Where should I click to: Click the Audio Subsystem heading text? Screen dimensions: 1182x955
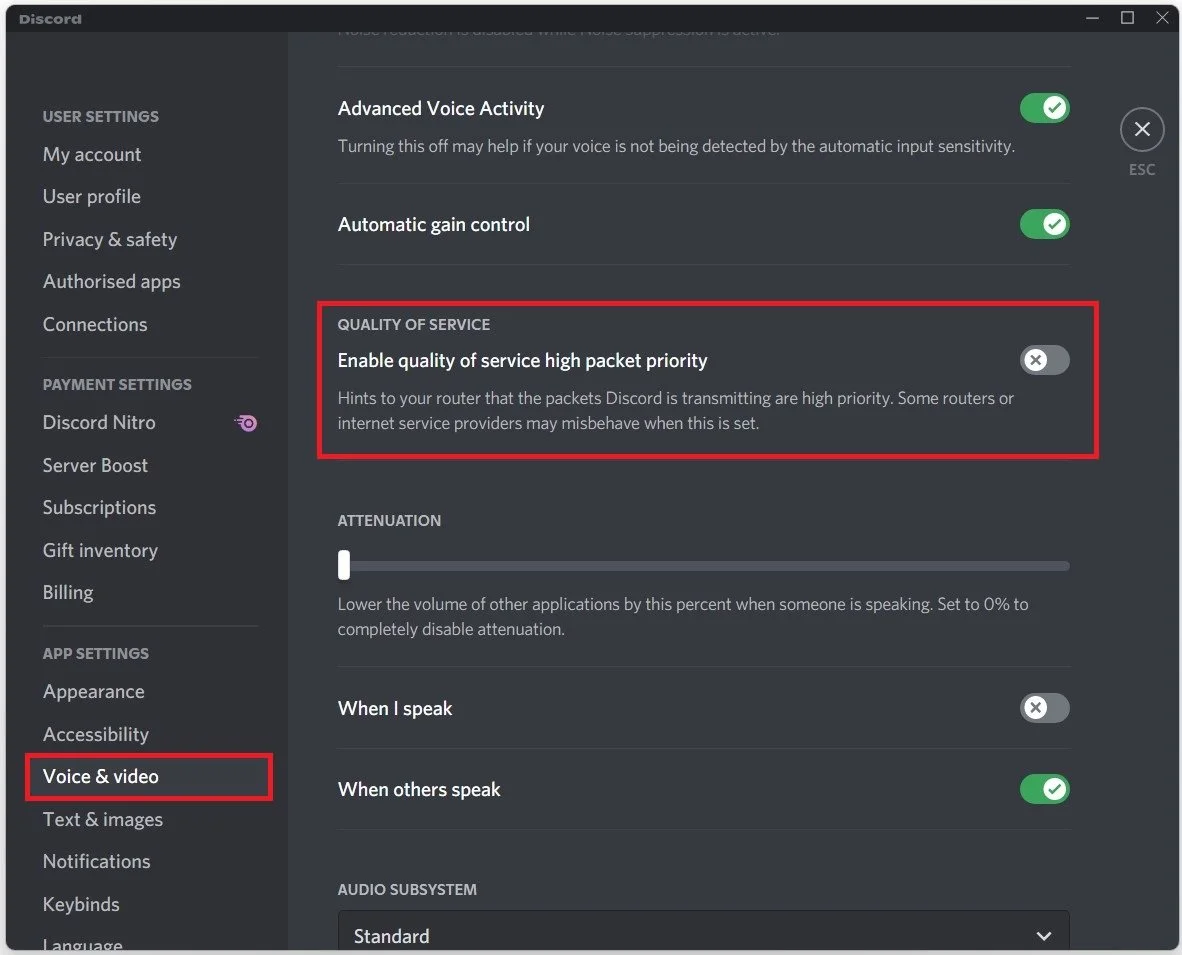[407, 889]
